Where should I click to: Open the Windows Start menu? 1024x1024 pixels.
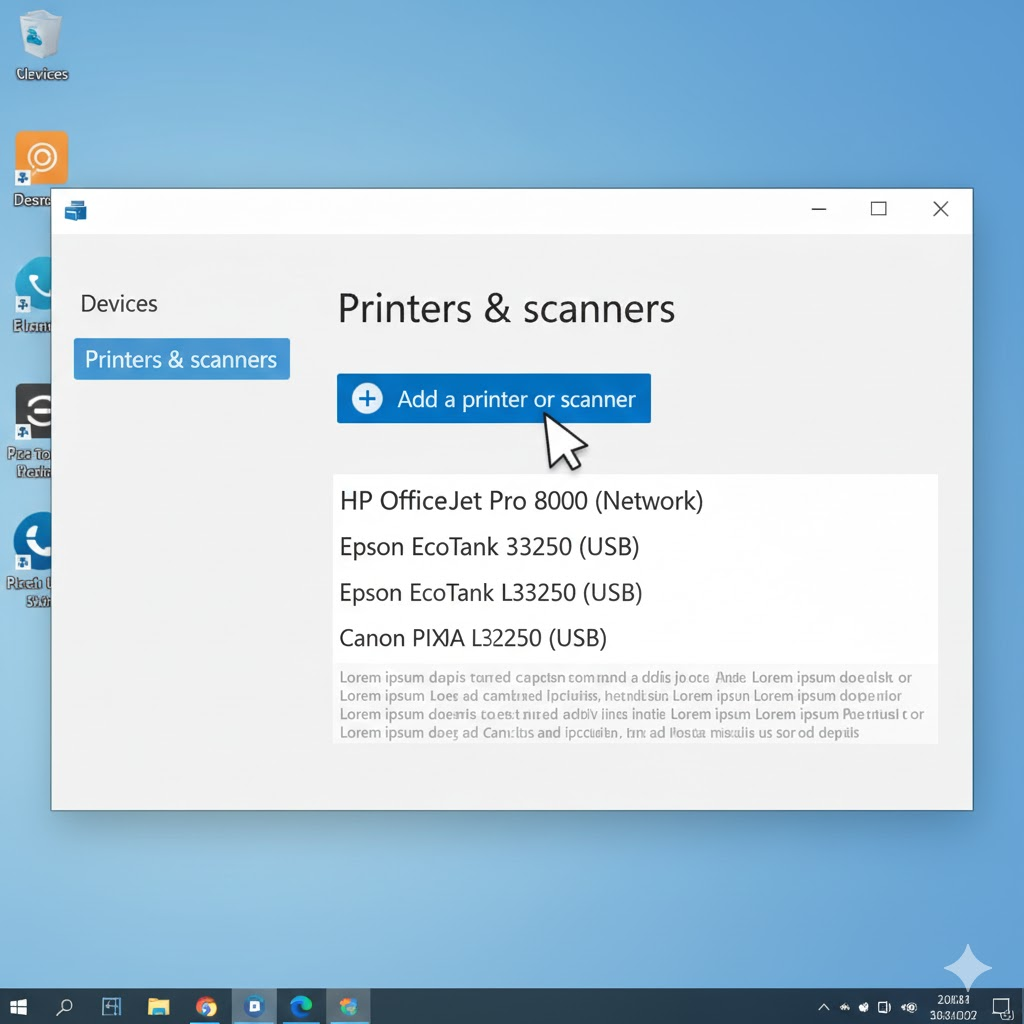(x=18, y=1006)
